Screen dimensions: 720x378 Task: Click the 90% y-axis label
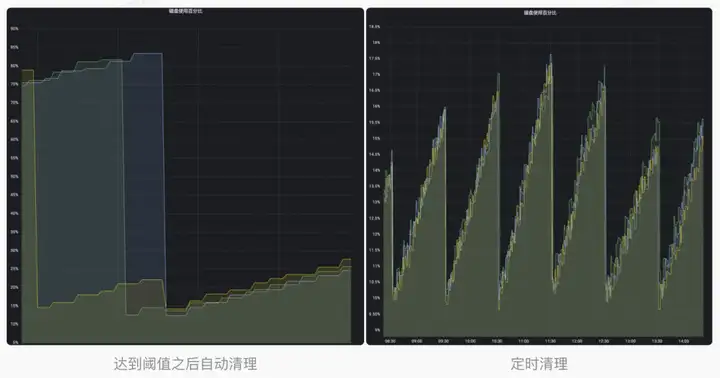tap(15, 29)
